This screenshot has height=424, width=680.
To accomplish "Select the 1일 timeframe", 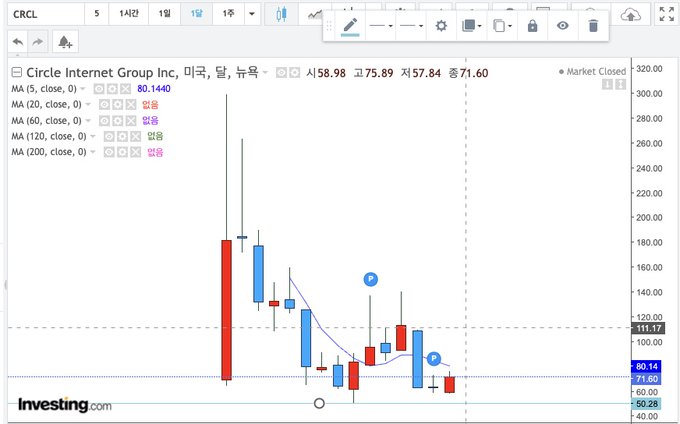I will point(164,14).
